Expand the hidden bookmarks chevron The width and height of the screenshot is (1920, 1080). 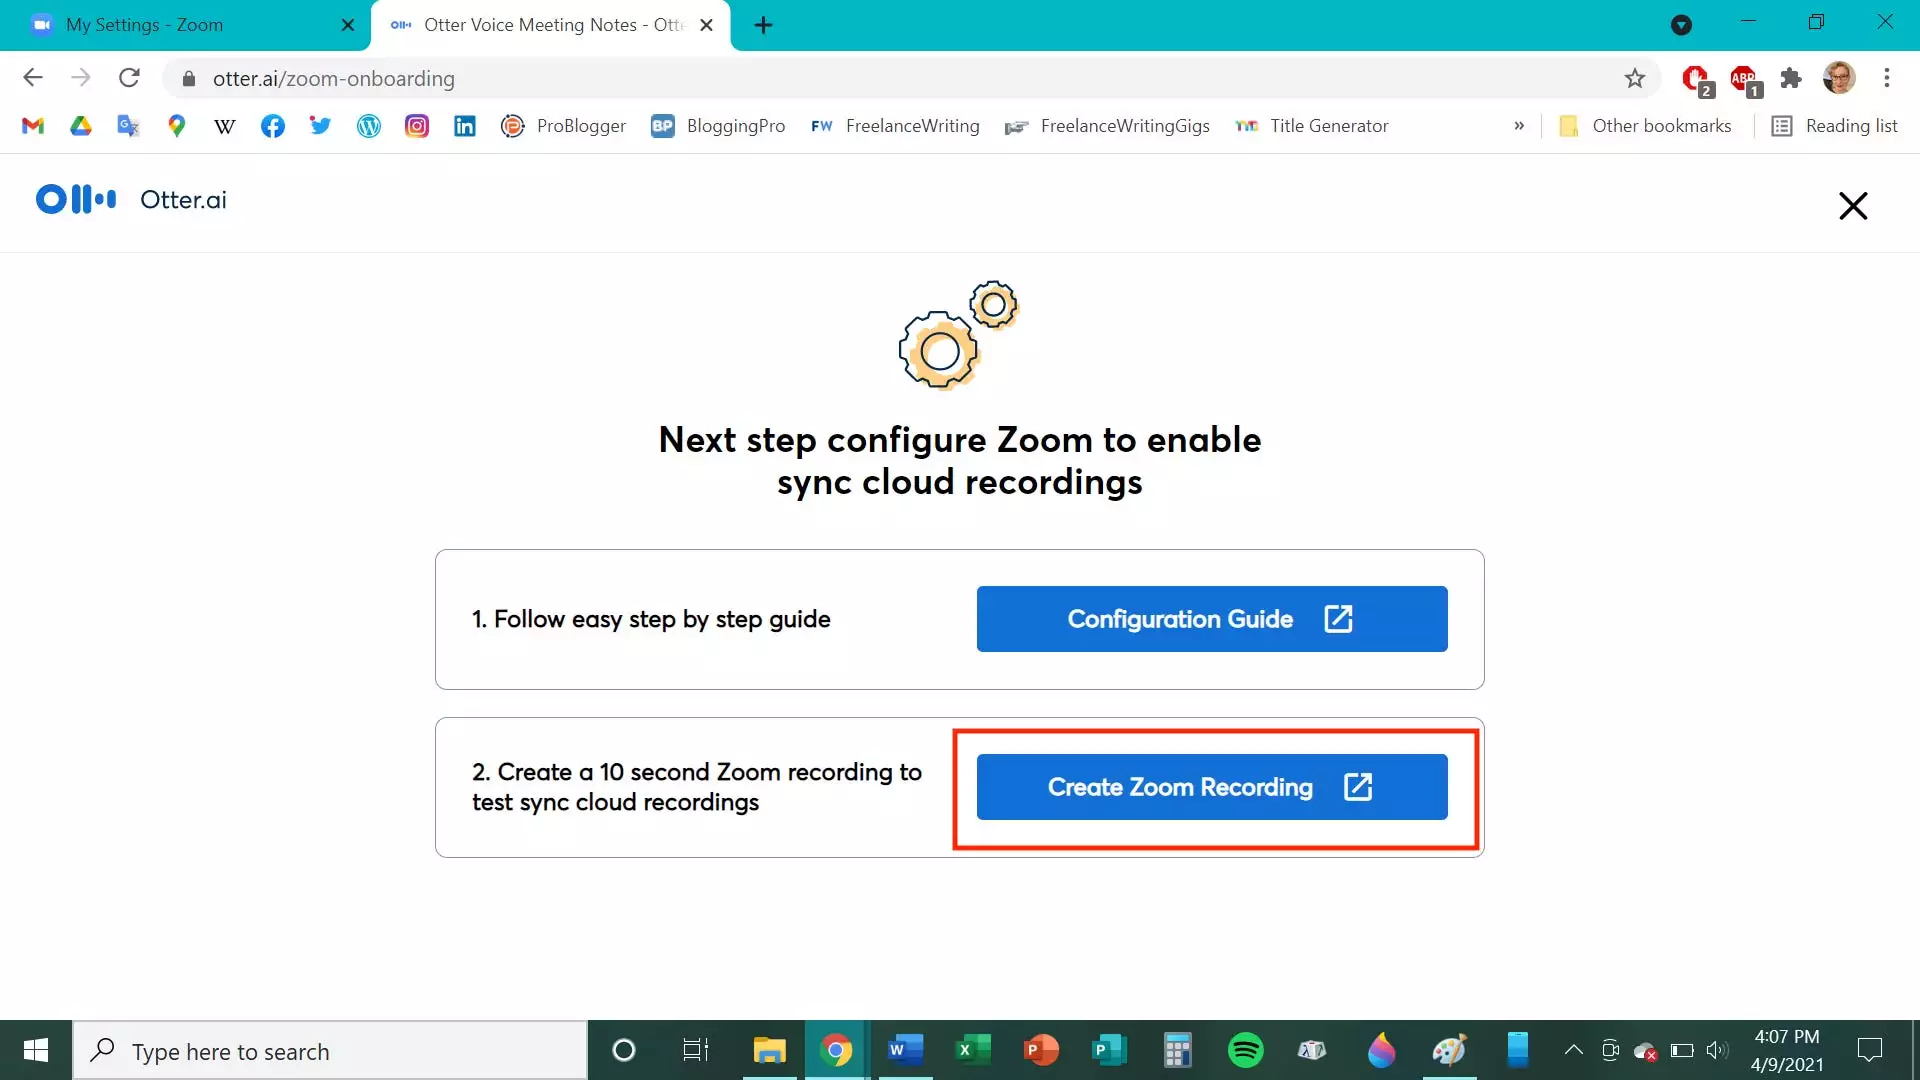tap(1519, 126)
